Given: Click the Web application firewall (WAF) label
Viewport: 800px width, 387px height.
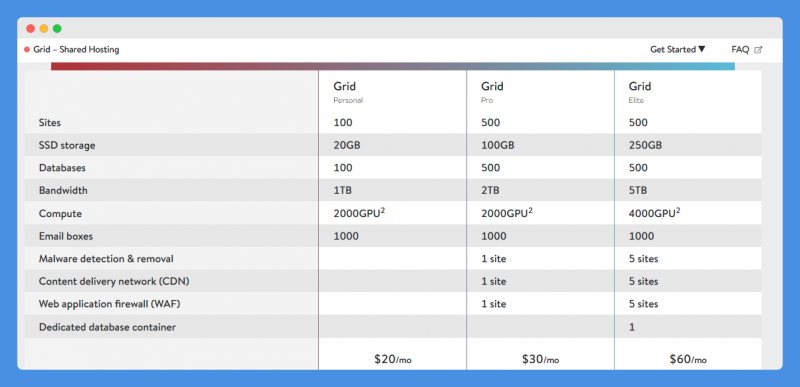Looking at the screenshot, I should point(110,304).
